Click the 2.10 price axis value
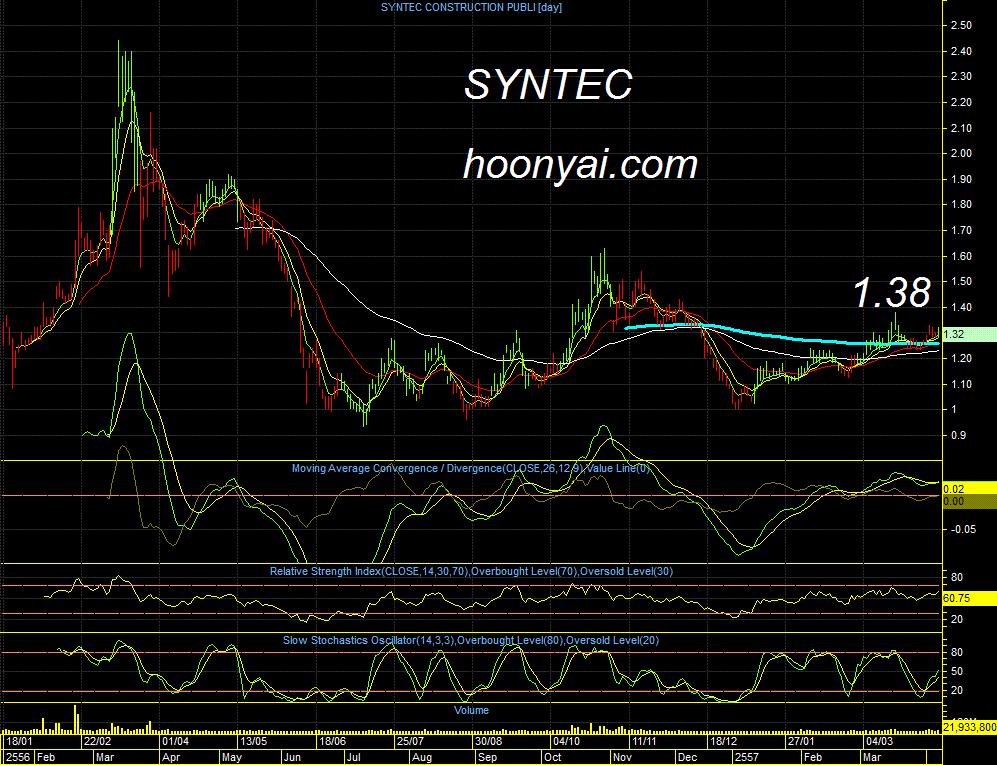The width and height of the screenshot is (997, 765). click(961, 128)
